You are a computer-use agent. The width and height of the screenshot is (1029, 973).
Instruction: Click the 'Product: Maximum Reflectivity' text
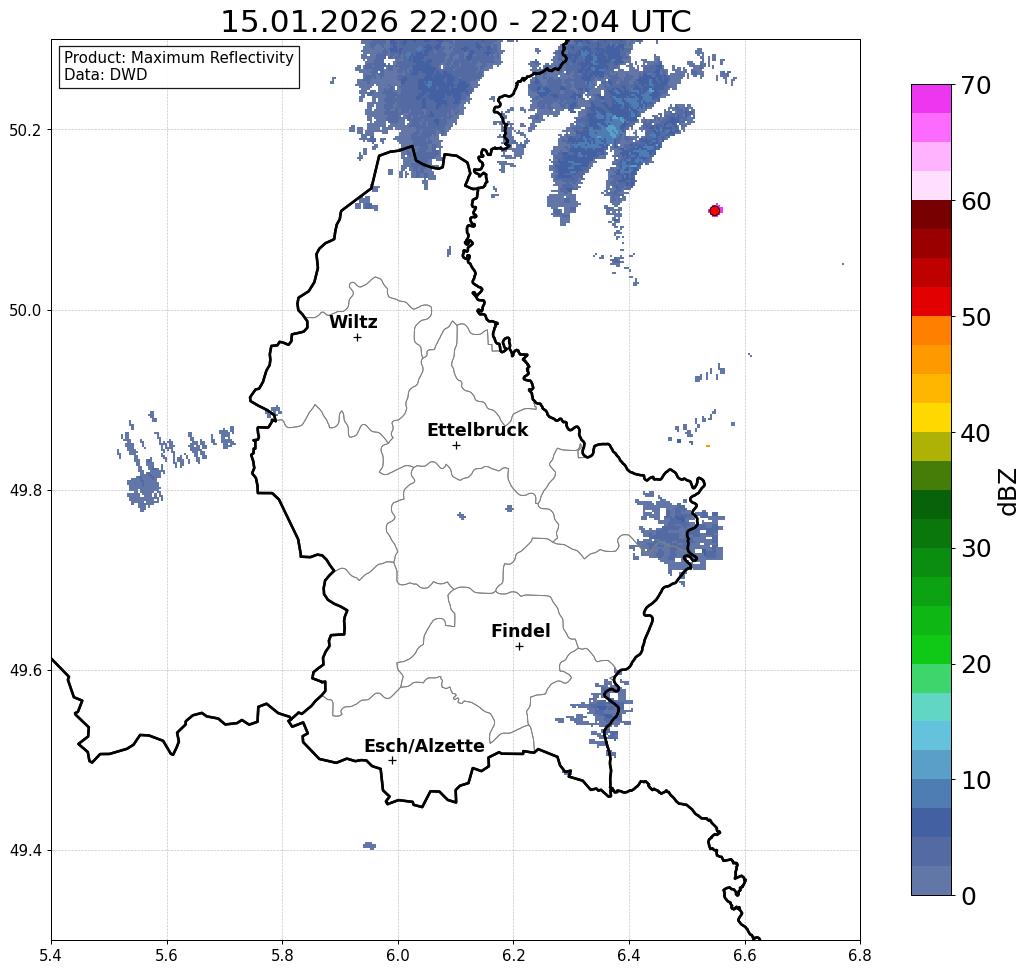(178, 58)
